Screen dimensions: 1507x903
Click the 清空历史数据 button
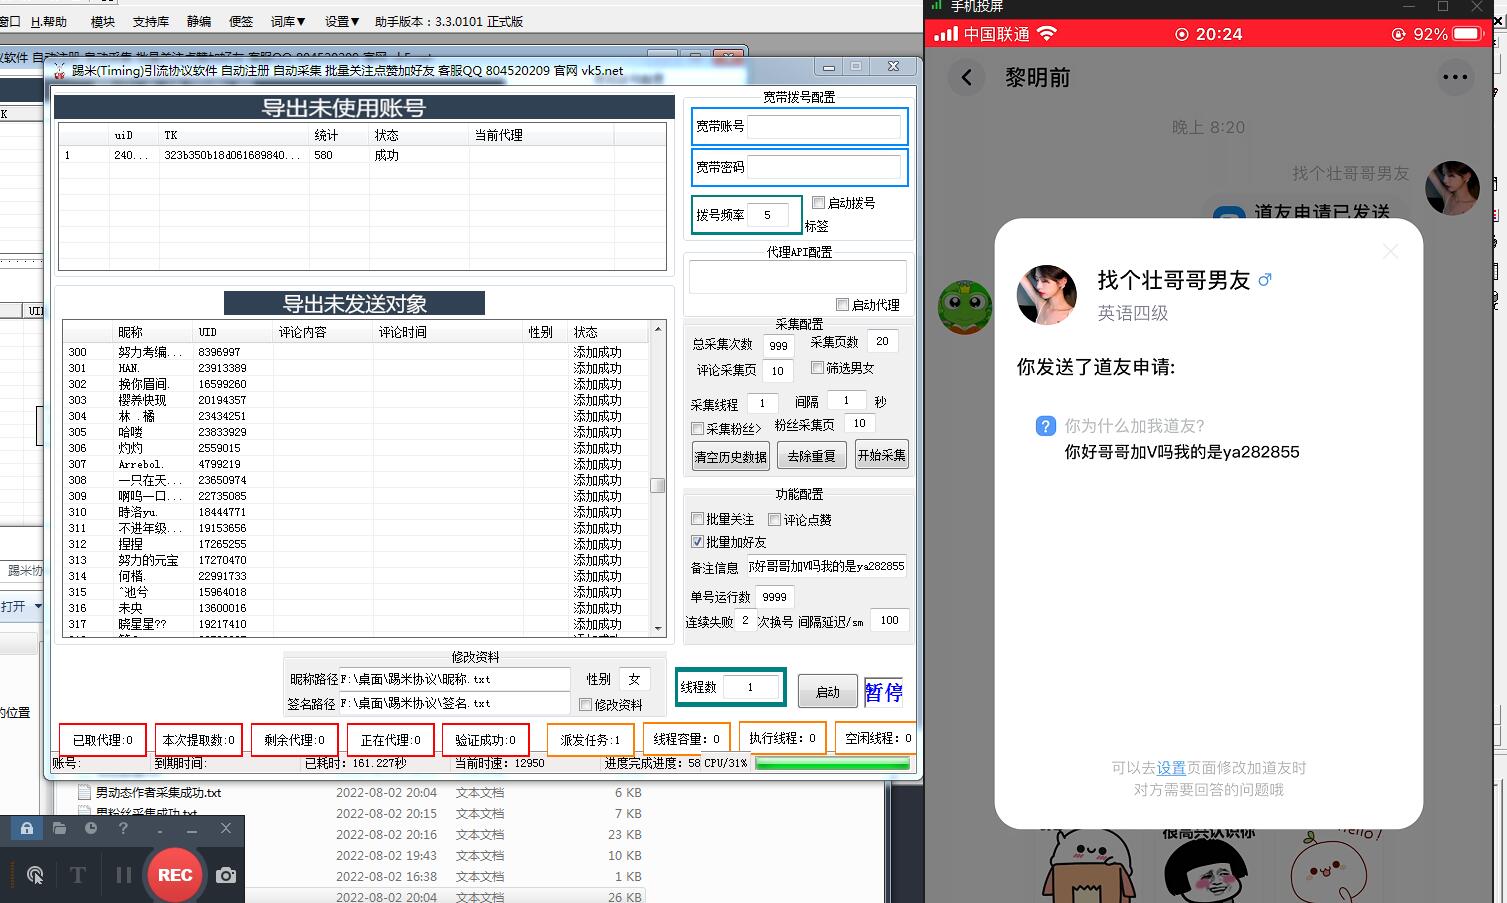click(730, 454)
